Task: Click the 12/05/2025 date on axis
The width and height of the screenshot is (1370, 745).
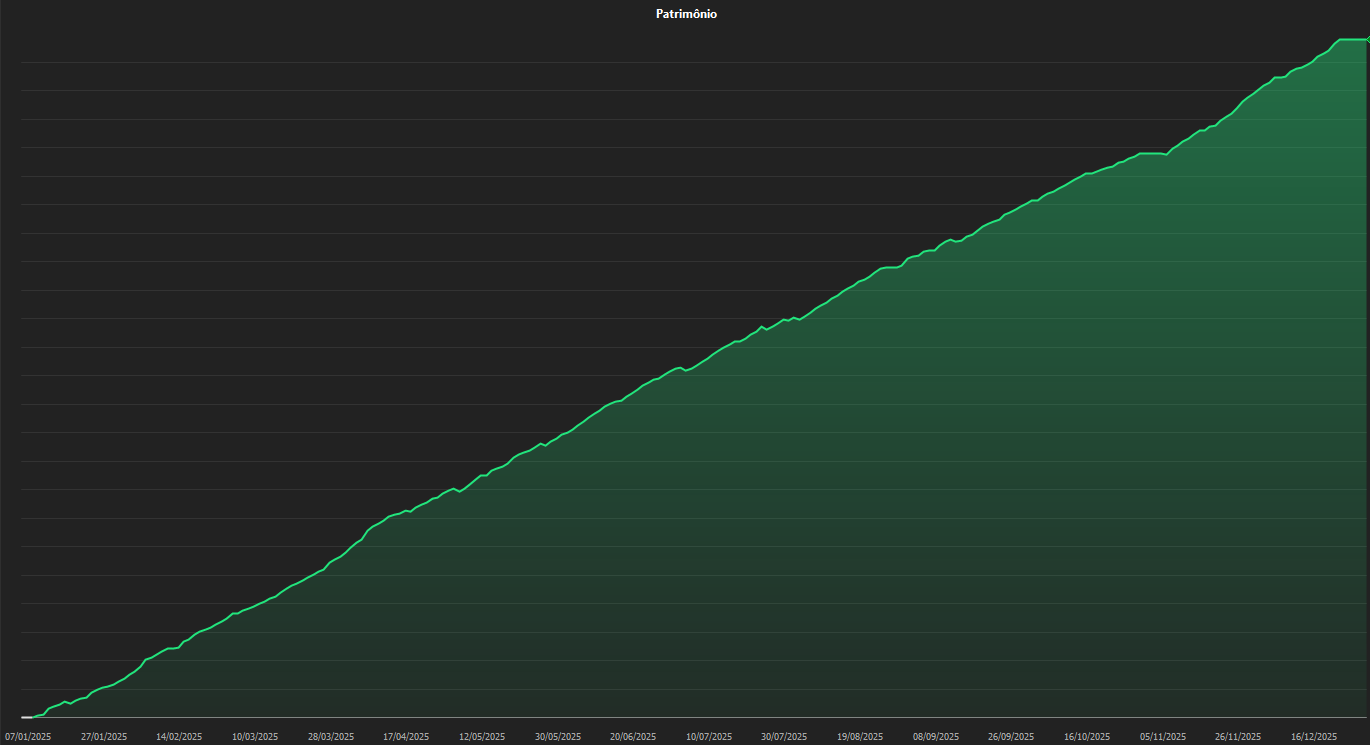Action: [482, 737]
